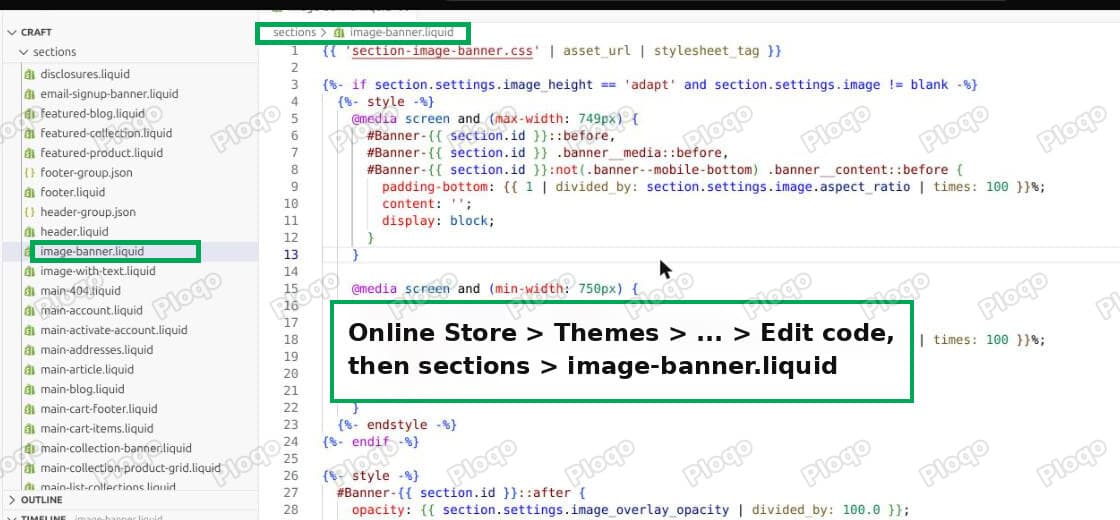
Task: Click 'image_overlay_opacity' on line 28
Action: [x=650, y=510]
